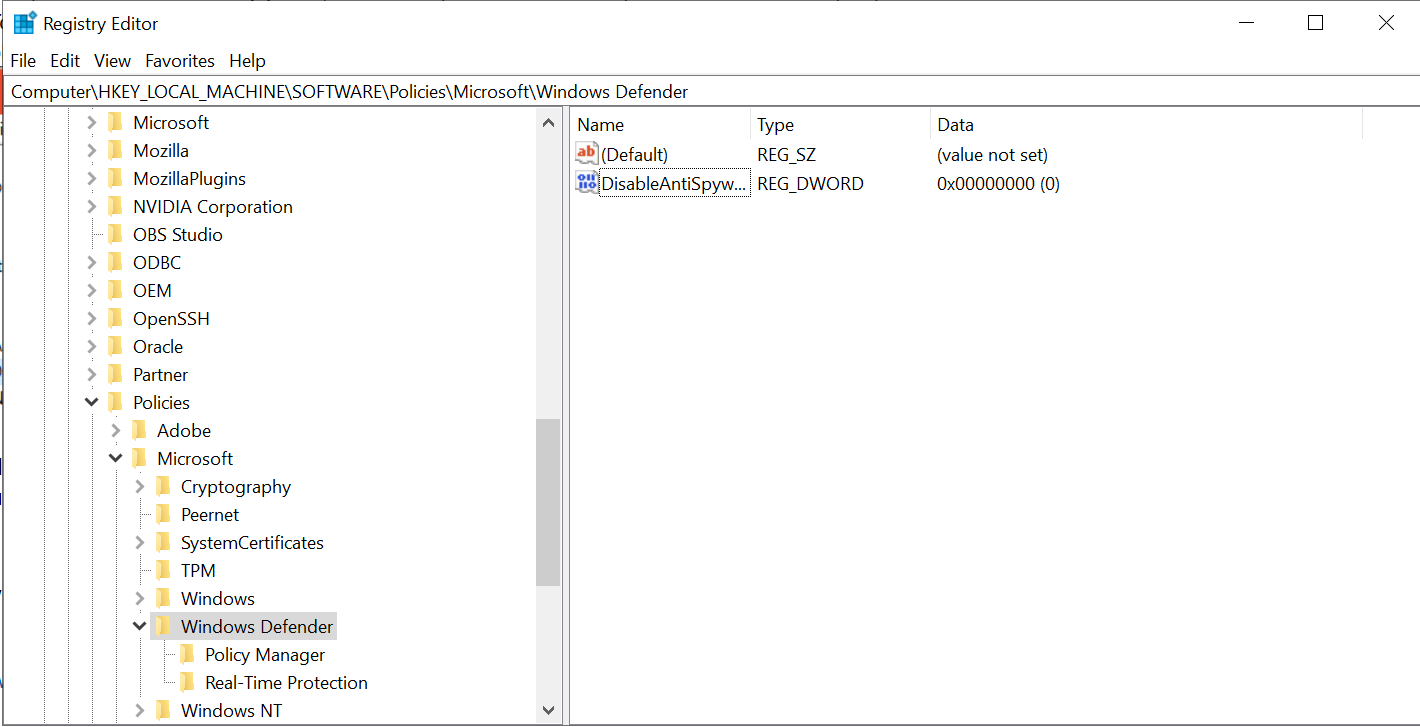Click the SystemCertificates folder icon
1420x727 pixels.
pyautogui.click(x=163, y=543)
